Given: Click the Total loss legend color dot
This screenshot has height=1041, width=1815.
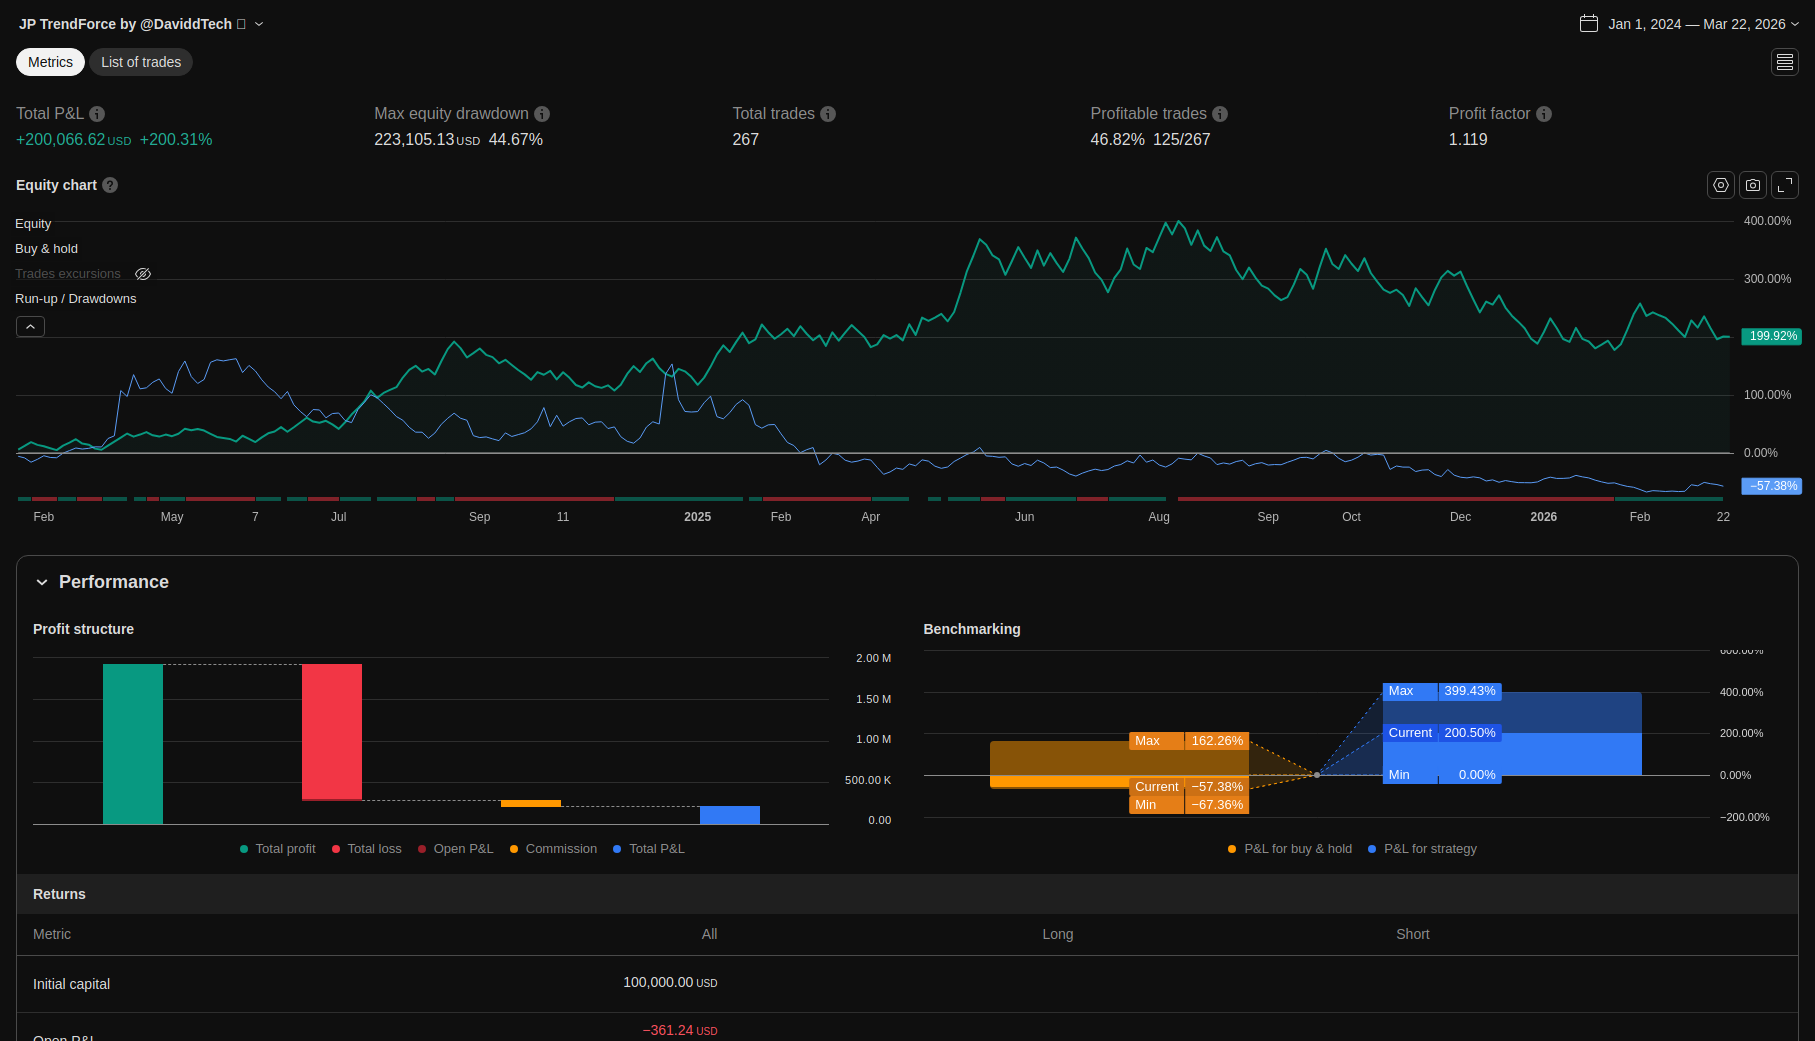Looking at the screenshot, I should click(x=336, y=849).
